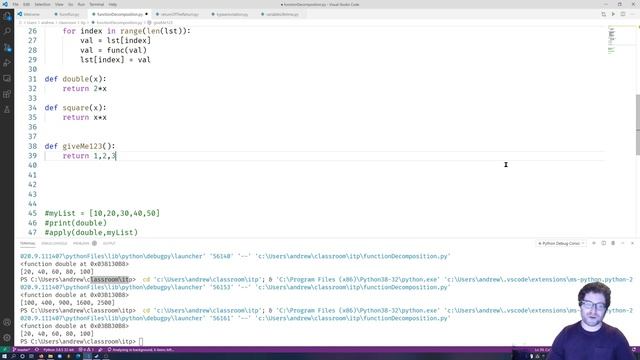Expand the functionDecomposition.py breadcrumb
Screen dimensions: 640x360
[x=118, y=22]
